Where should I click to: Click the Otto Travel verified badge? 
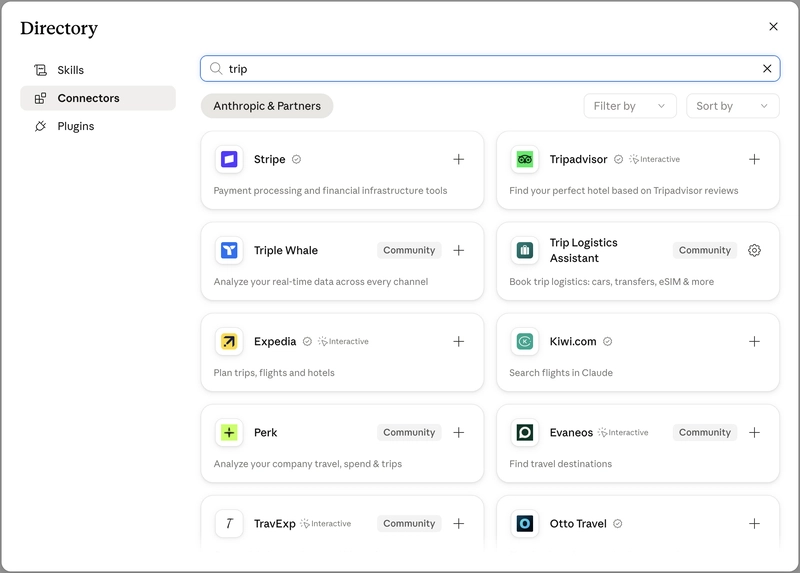coord(617,524)
